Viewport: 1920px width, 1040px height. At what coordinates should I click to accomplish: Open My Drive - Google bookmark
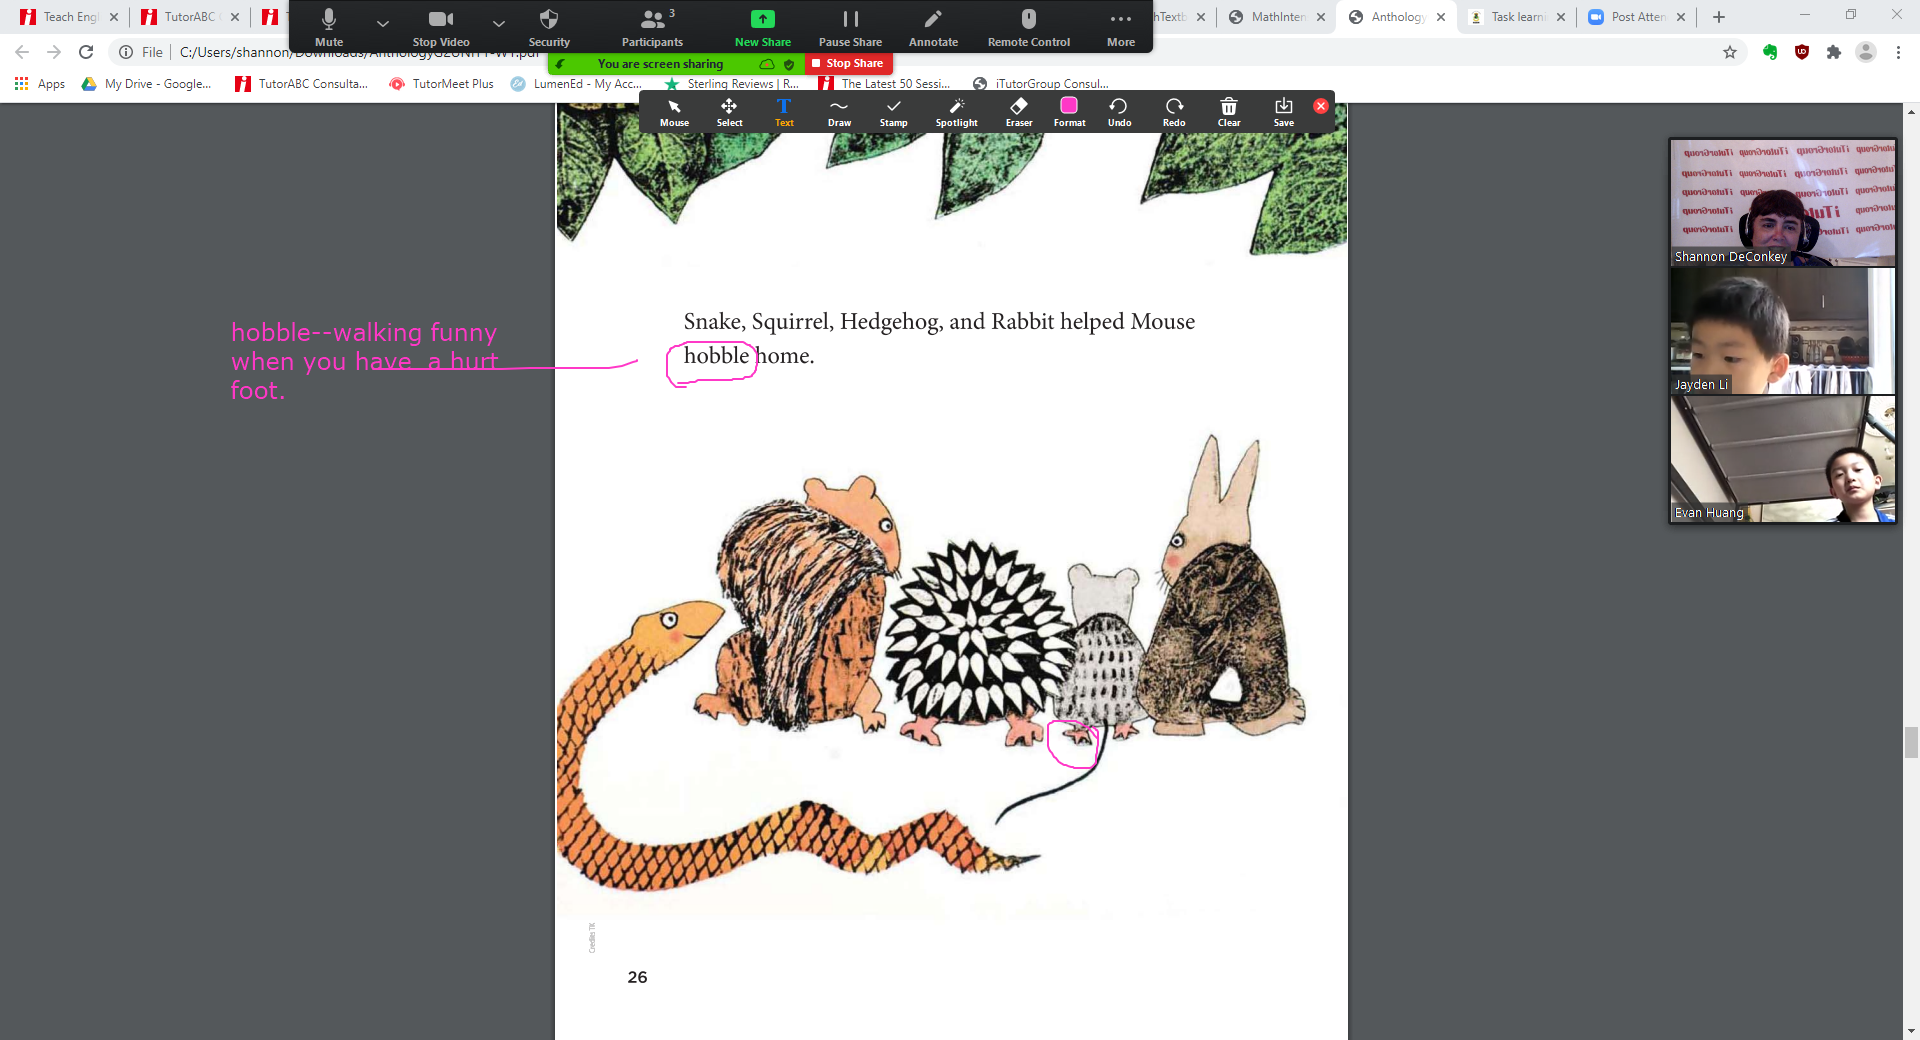(x=146, y=84)
